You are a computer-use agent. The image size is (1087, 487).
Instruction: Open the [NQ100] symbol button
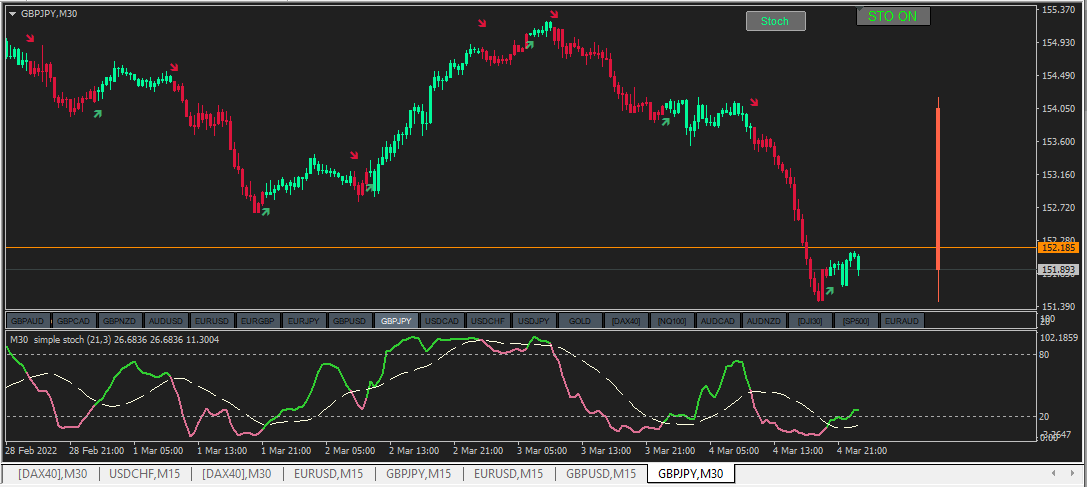pos(672,321)
